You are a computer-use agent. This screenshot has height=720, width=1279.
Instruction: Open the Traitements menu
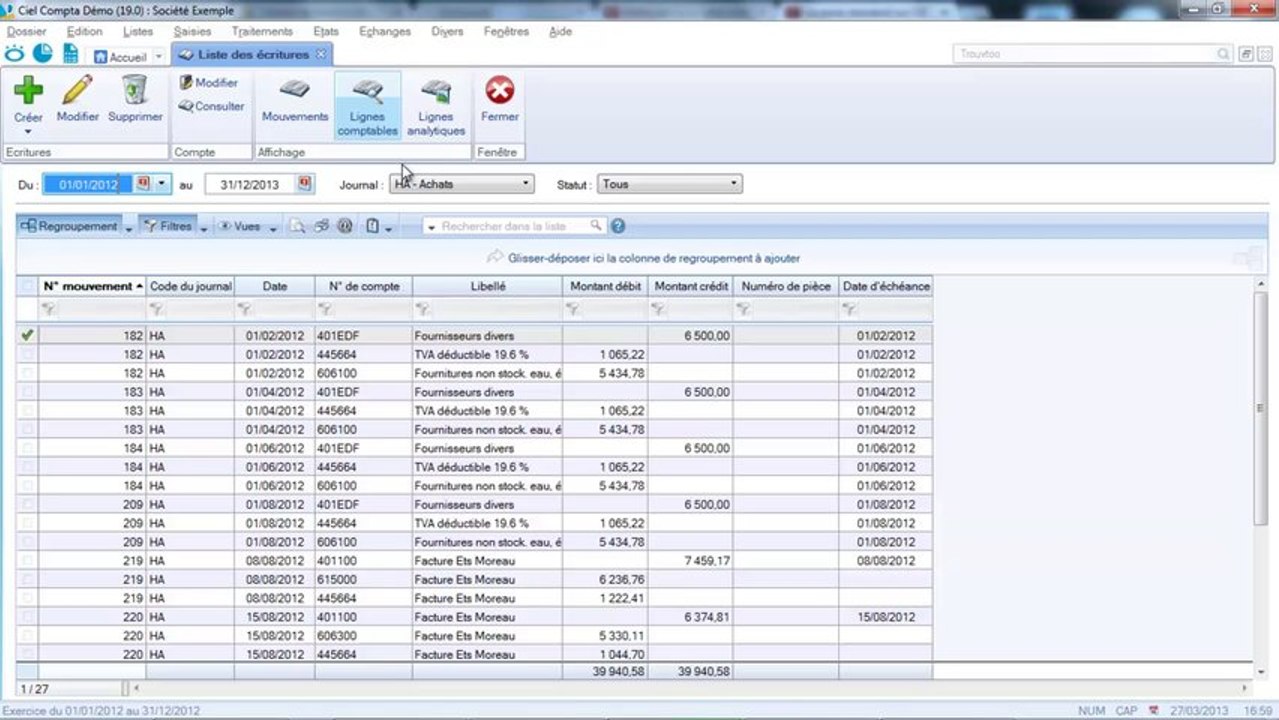pyautogui.click(x=262, y=31)
